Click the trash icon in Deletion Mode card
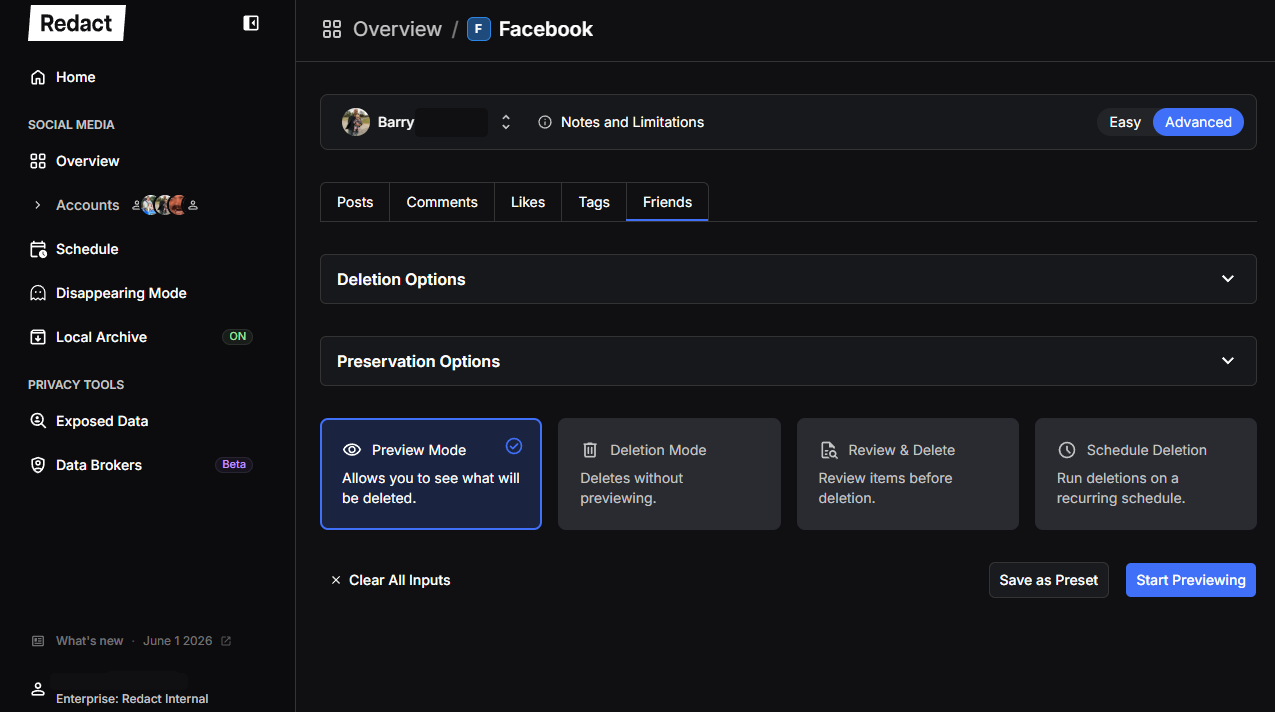Screen dimensions: 1275x712 (x=590, y=450)
